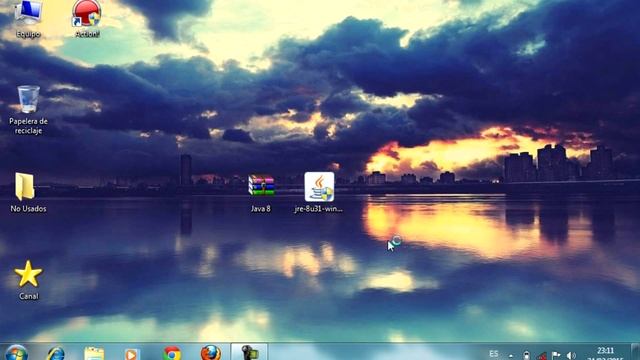Open the Action Center flag icon
Screen dimensions: 640x360
556,356
